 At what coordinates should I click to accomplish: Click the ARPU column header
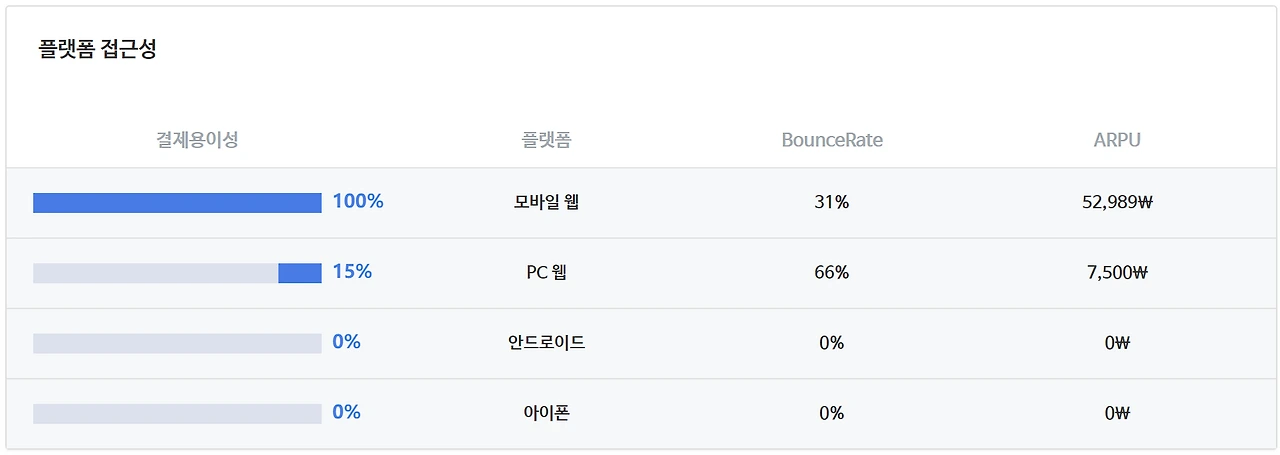pos(1117,140)
